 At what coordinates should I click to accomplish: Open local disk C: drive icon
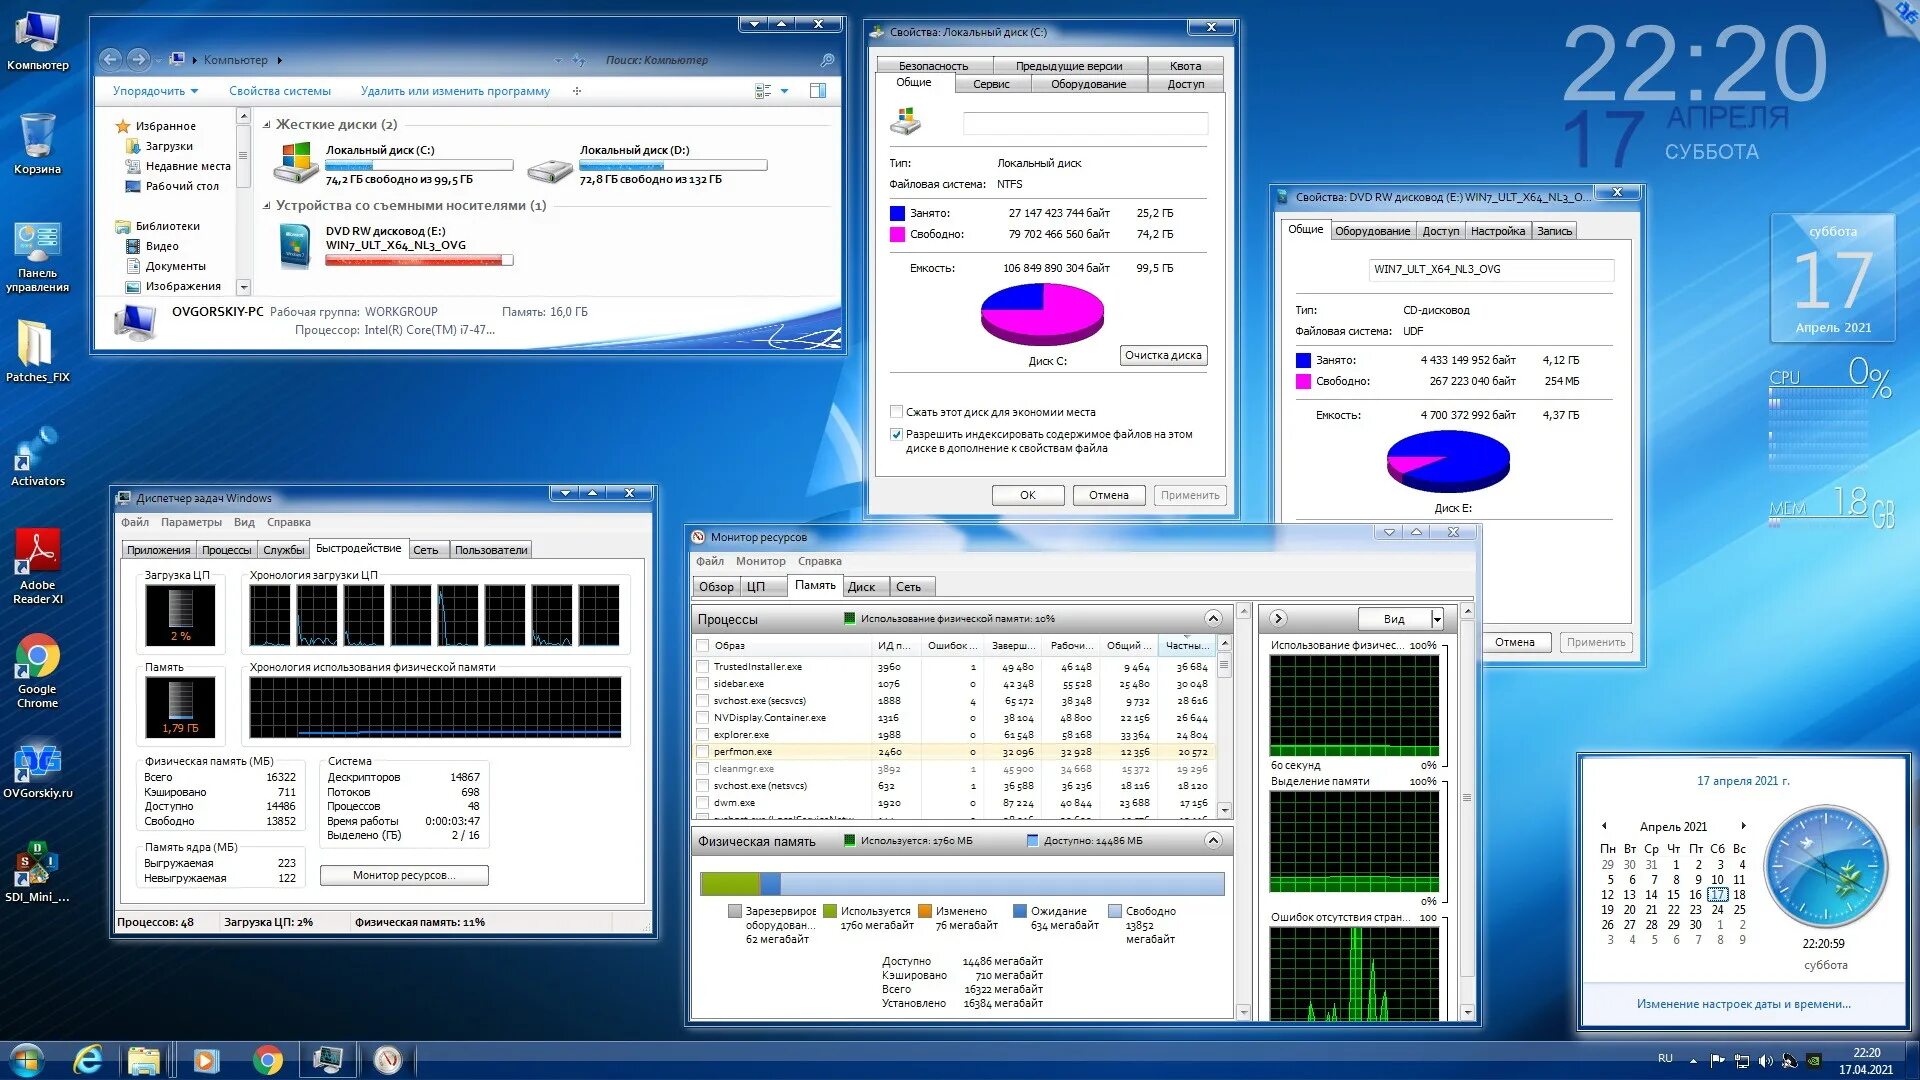point(296,164)
